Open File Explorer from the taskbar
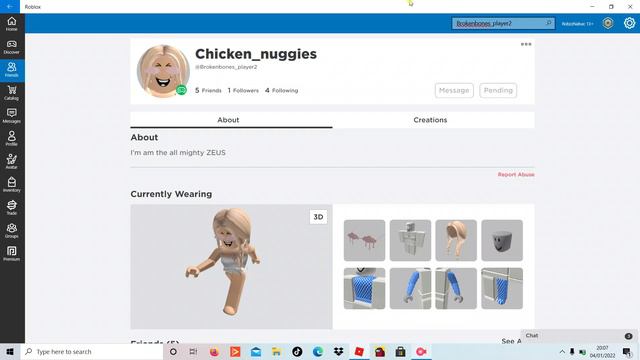The image size is (640, 360). tap(276, 351)
